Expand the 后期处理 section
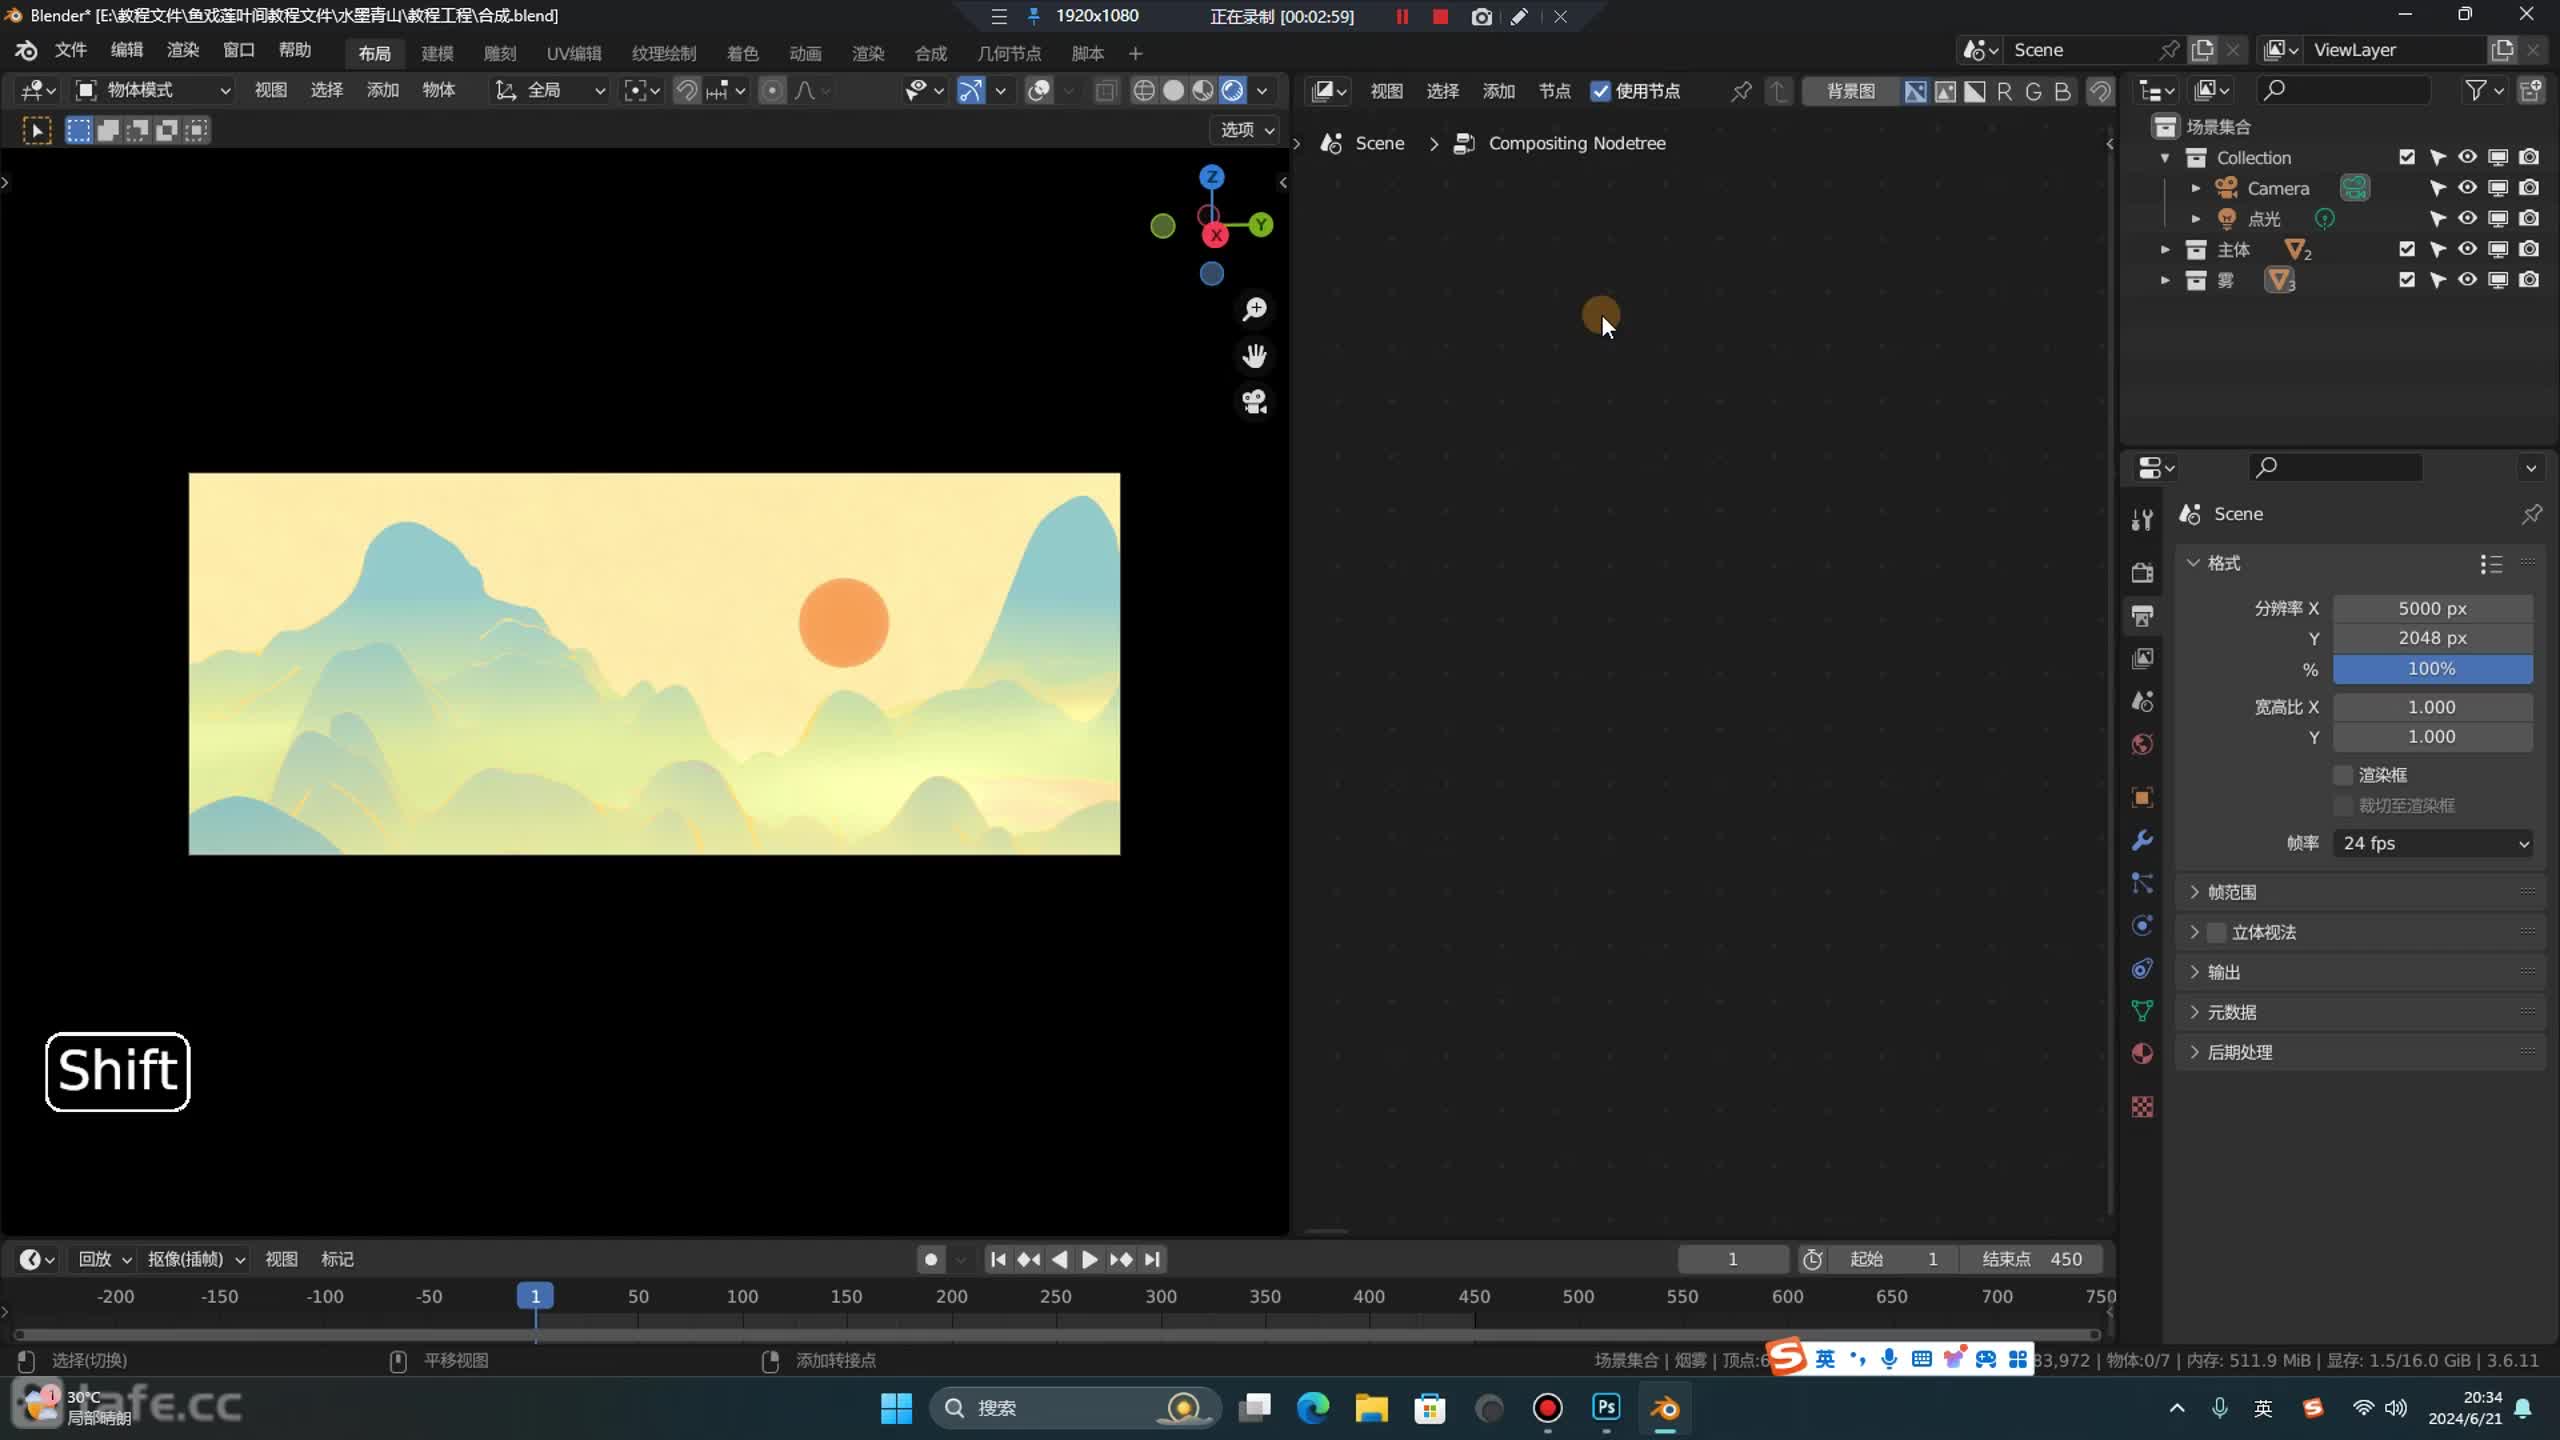The height and width of the screenshot is (1440, 2560). tap(2242, 1050)
